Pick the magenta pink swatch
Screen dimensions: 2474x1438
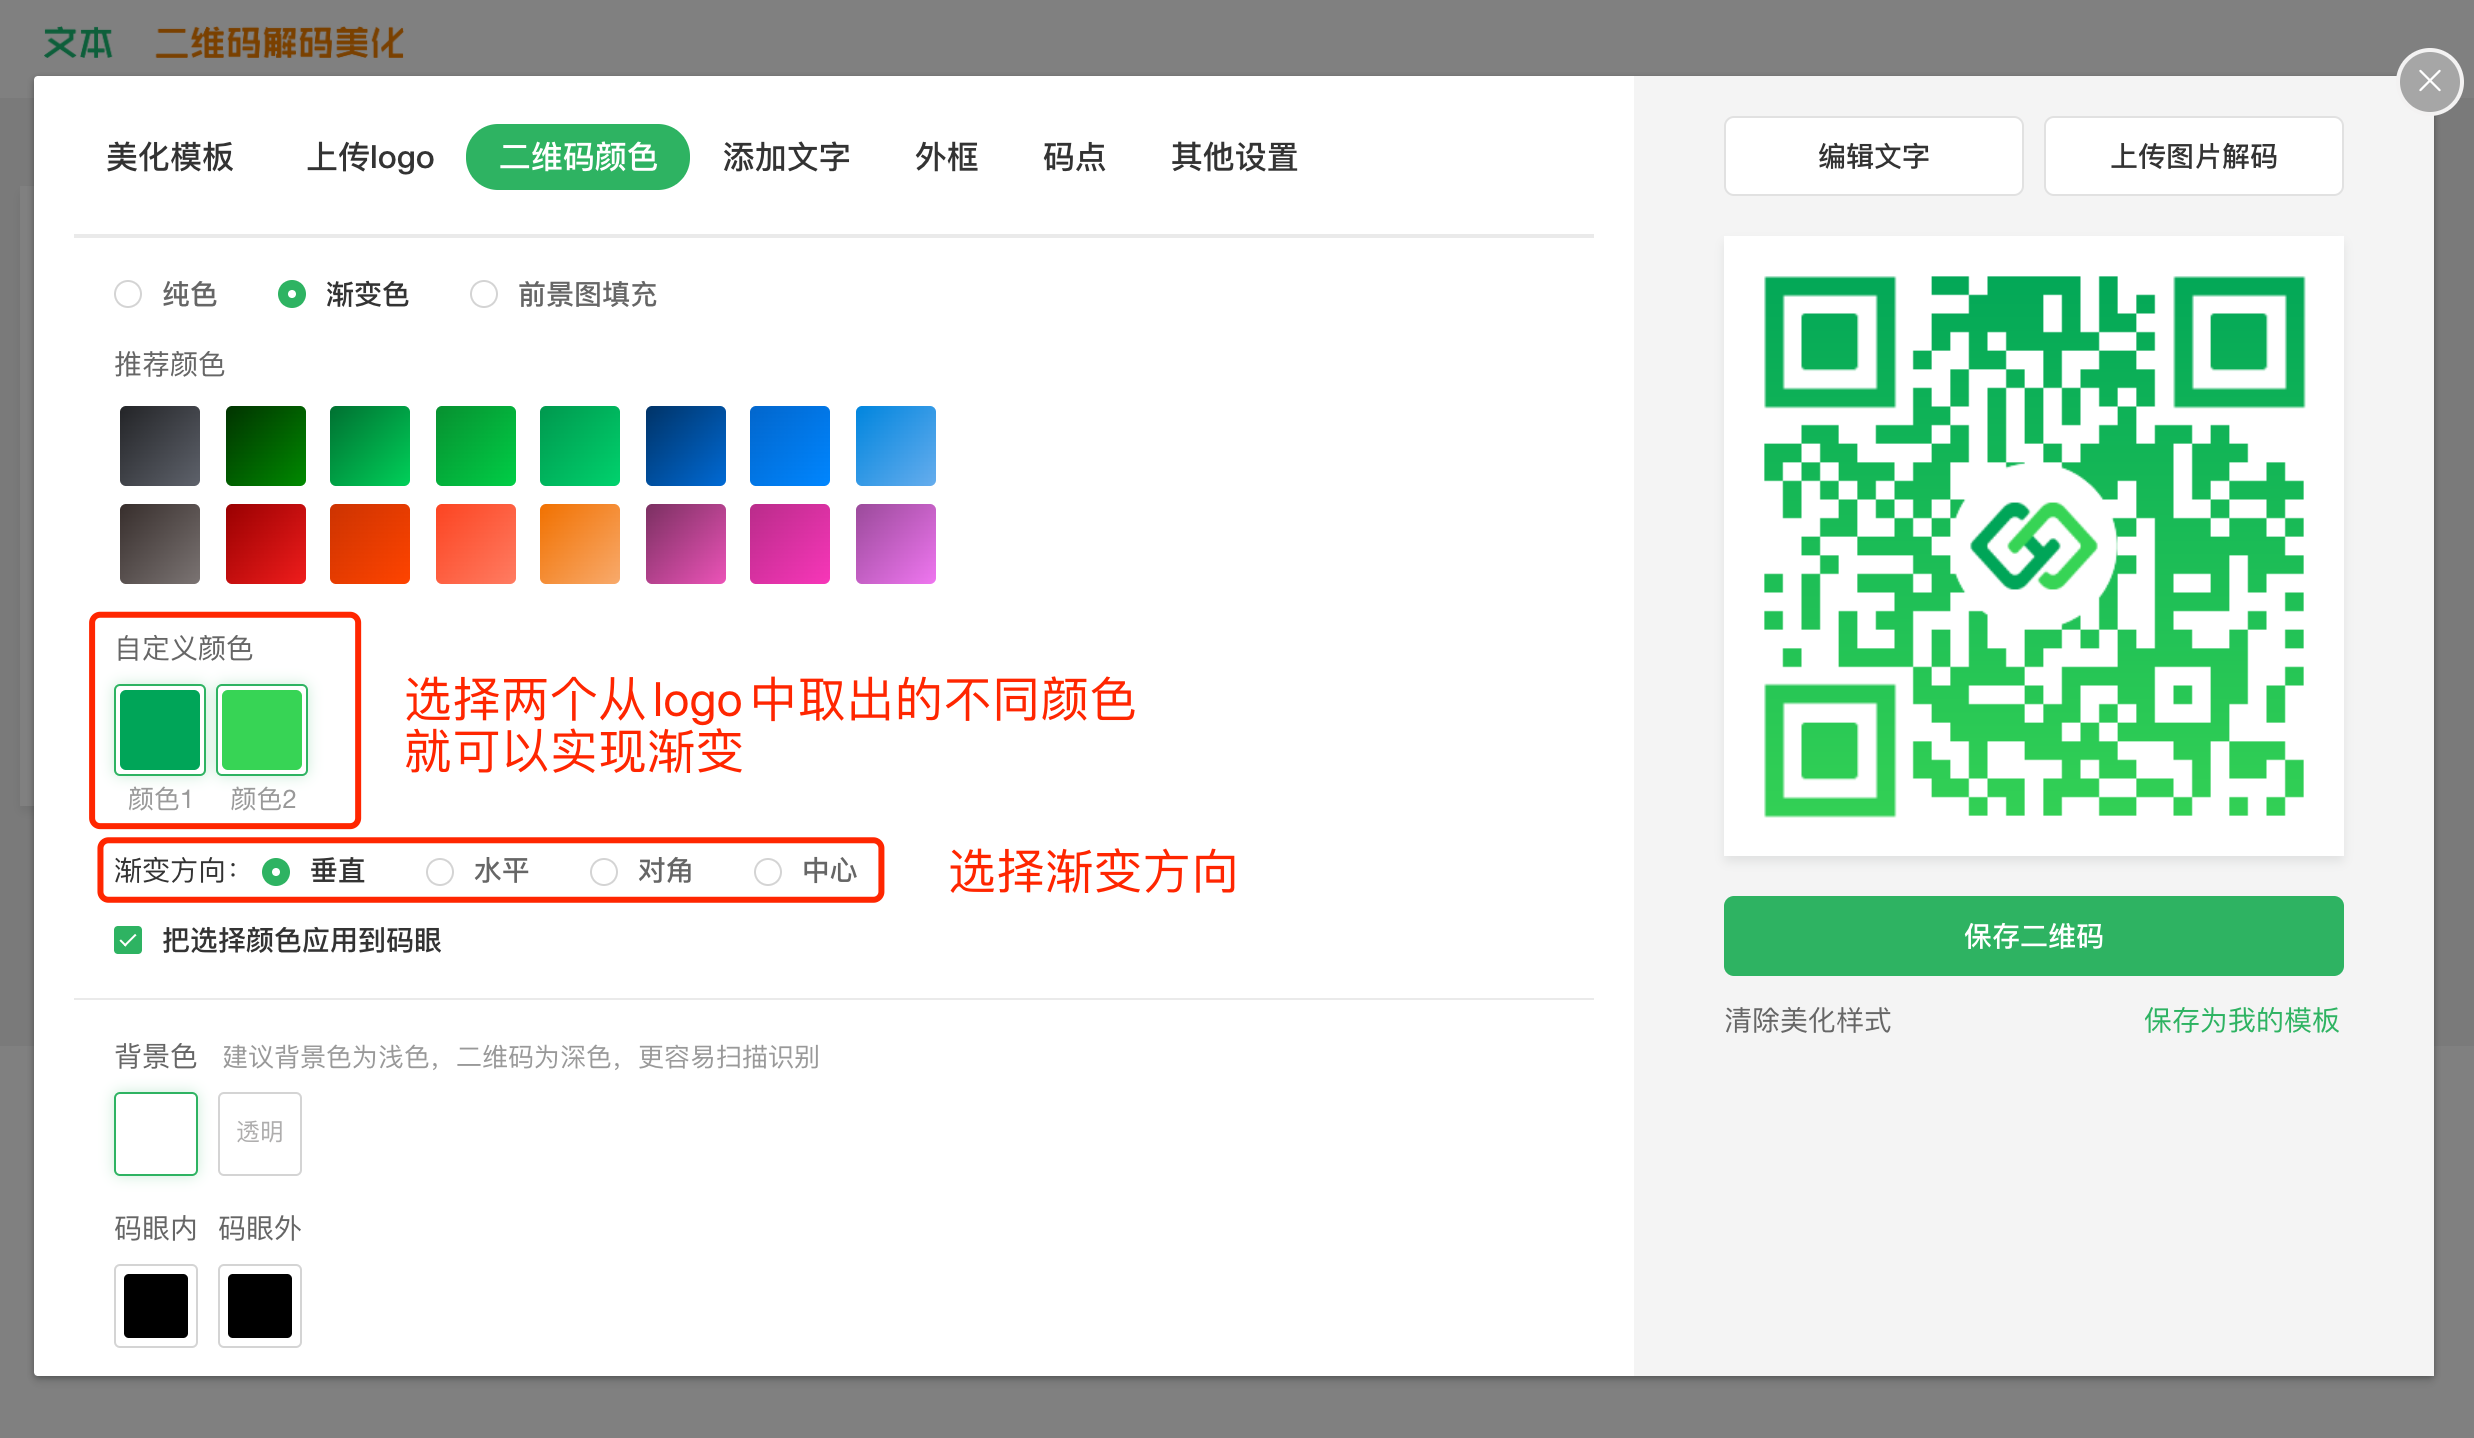click(790, 544)
